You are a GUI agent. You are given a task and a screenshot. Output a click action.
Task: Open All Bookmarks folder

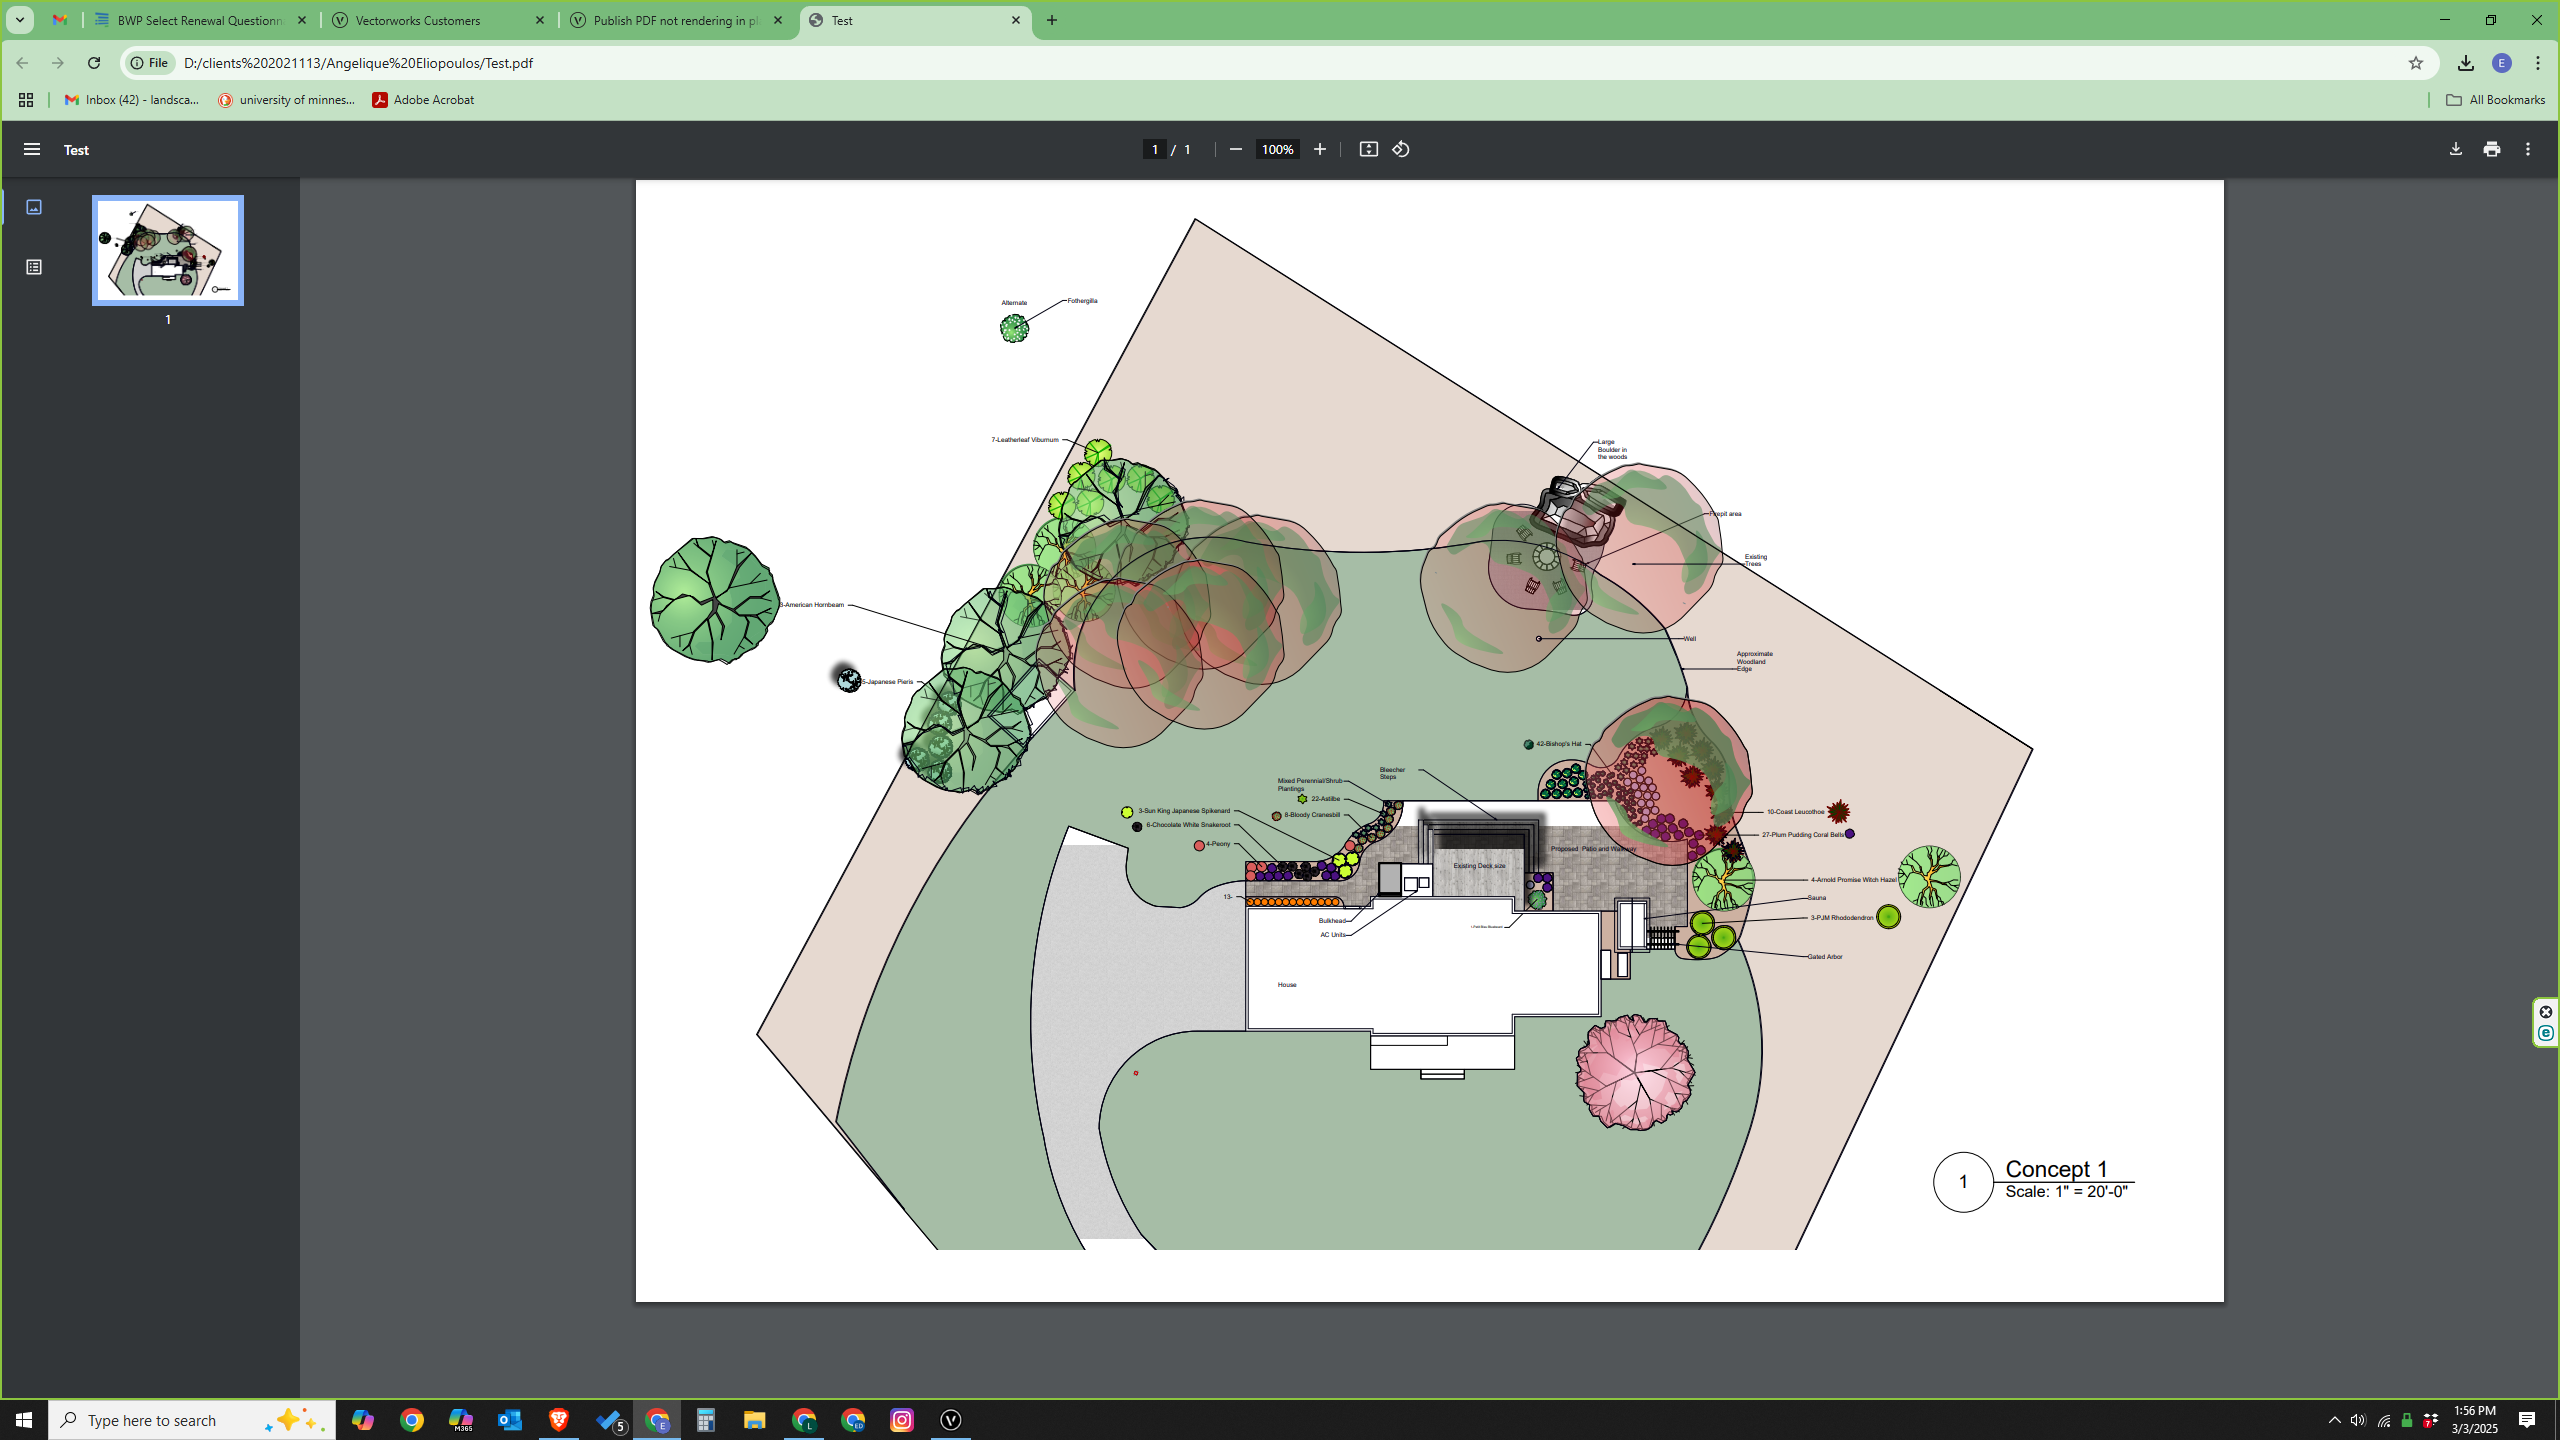[2495, 100]
